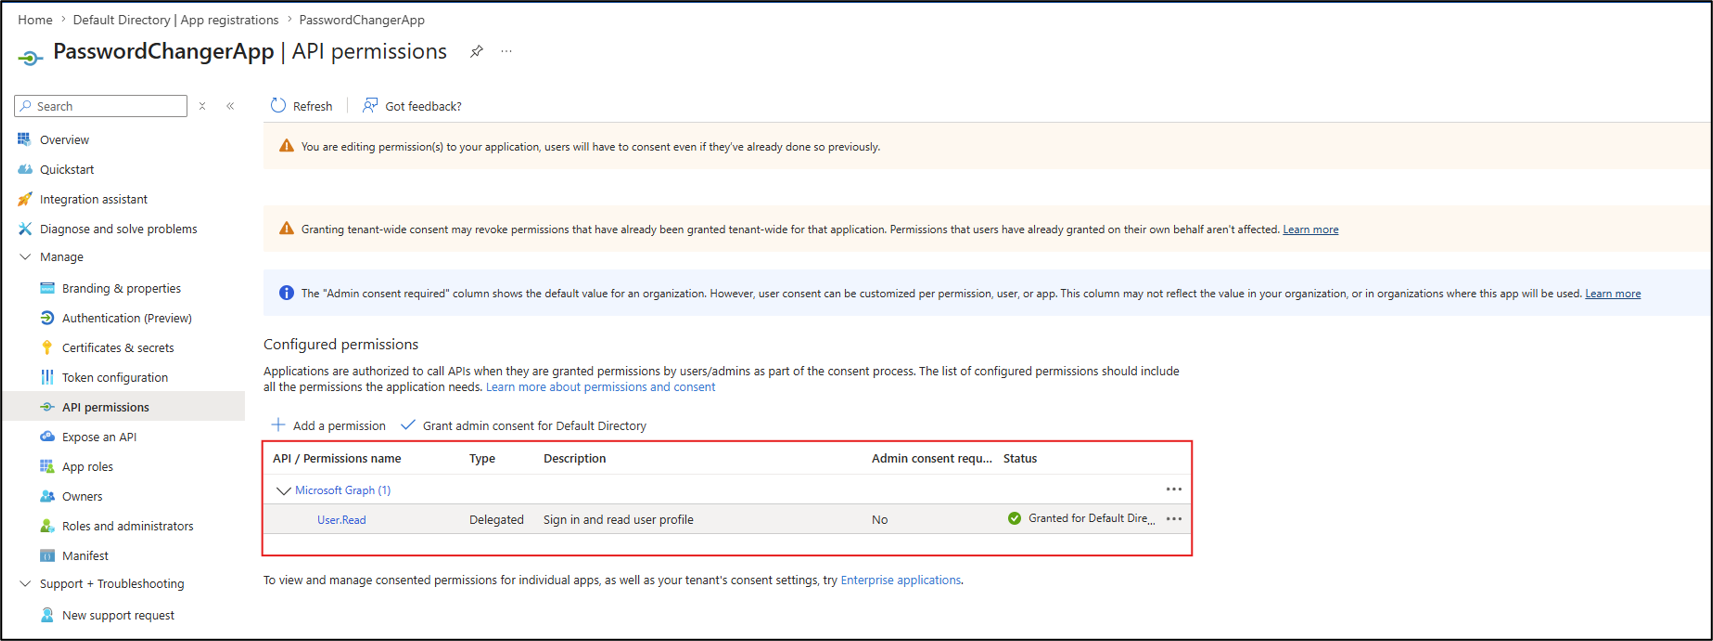
Task: Open Learn more about permissions and consent
Action: pos(600,387)
